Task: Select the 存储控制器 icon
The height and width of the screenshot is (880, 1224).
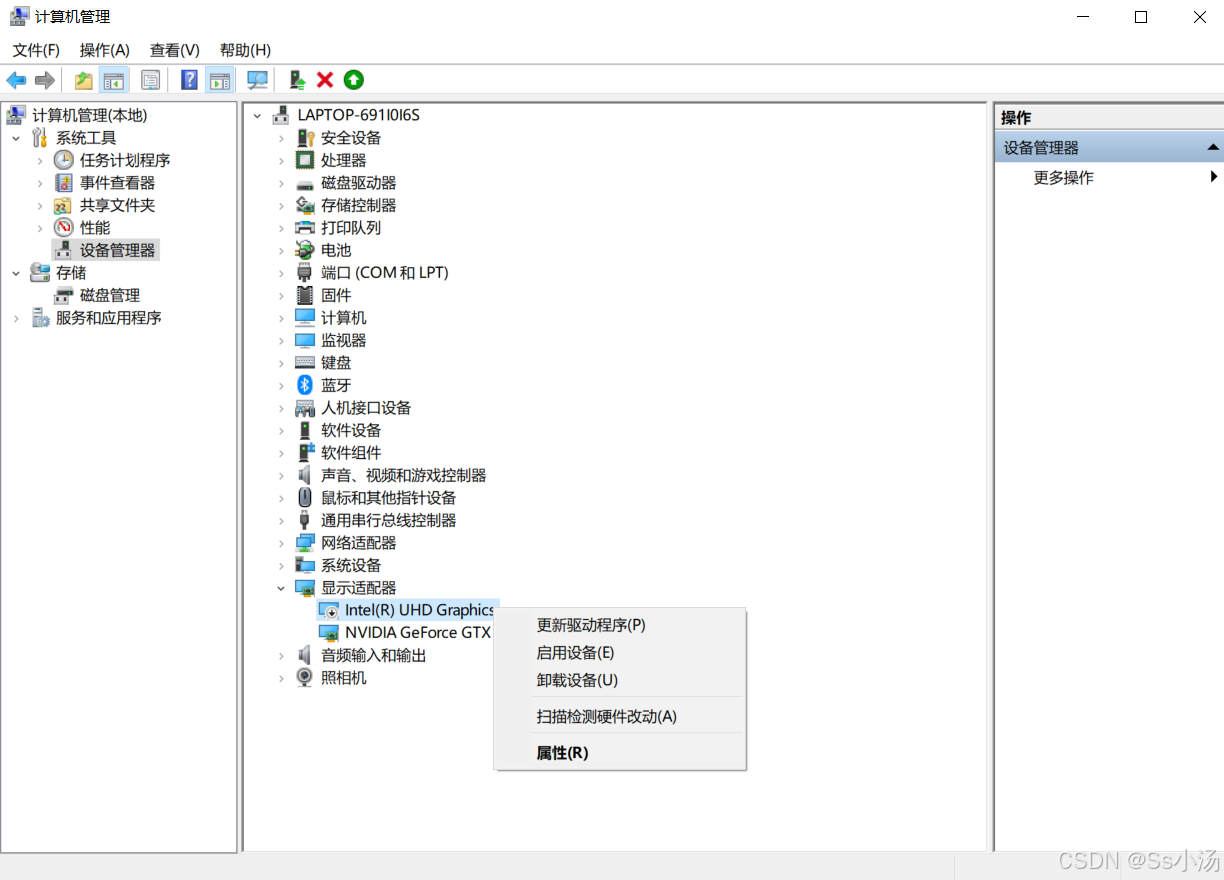Action: pos(305,205)
